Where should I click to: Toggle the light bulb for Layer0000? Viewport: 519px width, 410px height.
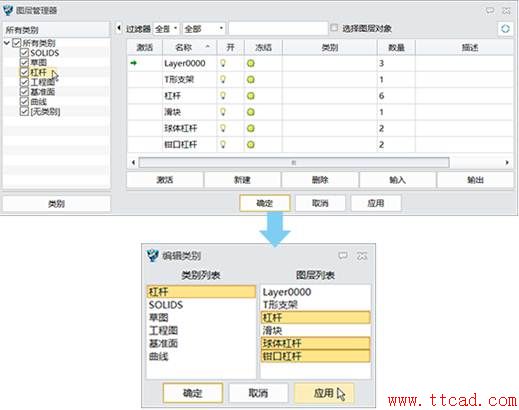[223, 63]
